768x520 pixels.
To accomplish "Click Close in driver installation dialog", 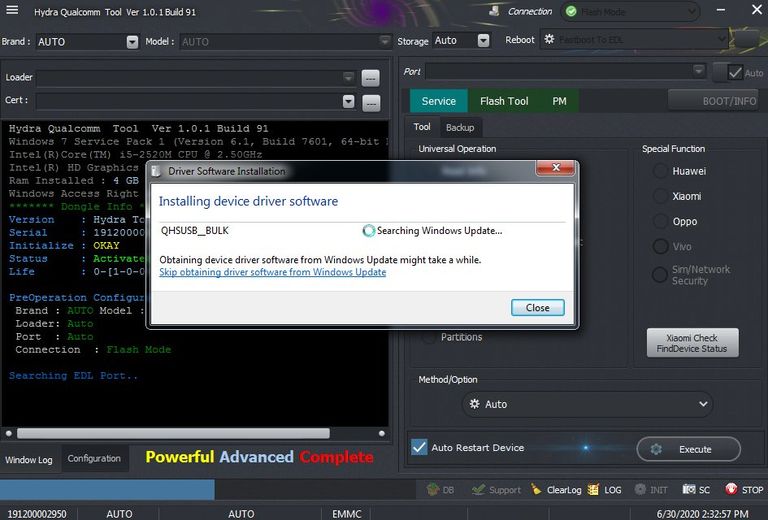I will point(537,307).
